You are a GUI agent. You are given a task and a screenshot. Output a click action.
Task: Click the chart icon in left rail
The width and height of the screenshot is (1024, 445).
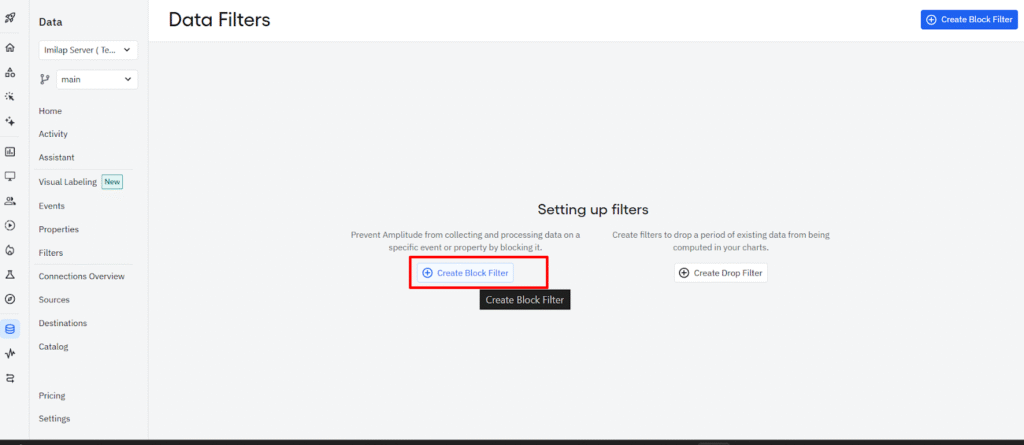[10, 152]
